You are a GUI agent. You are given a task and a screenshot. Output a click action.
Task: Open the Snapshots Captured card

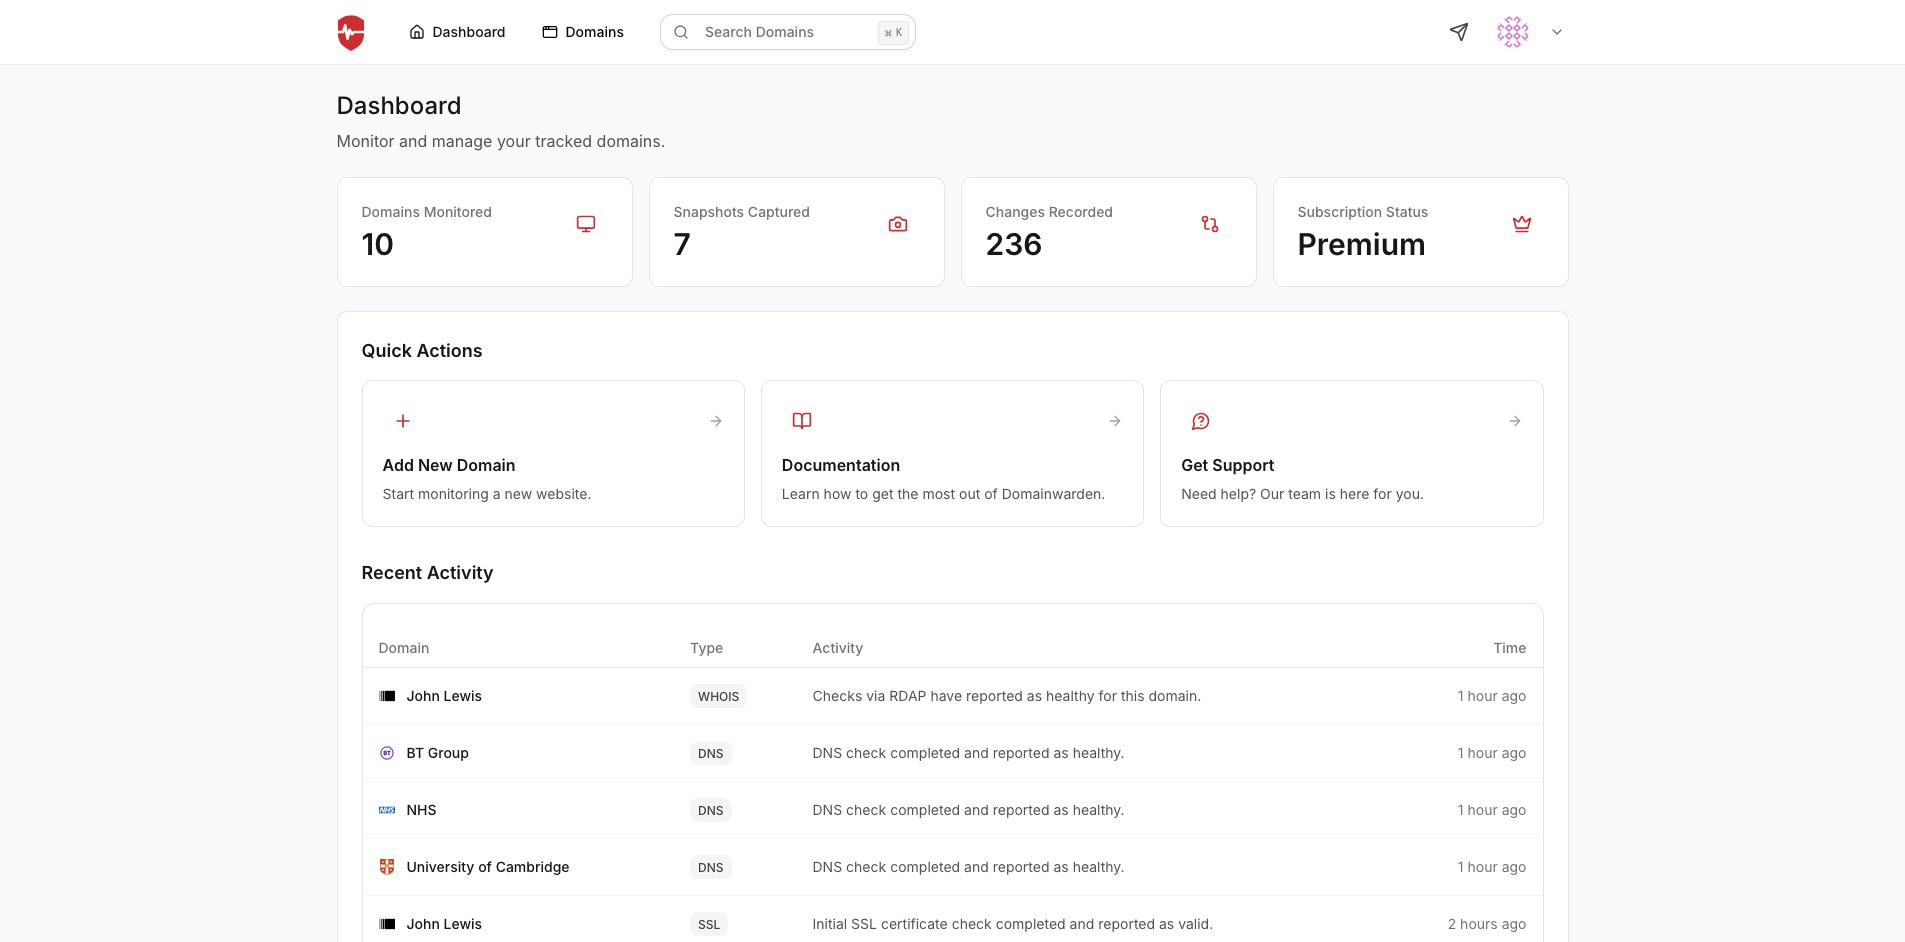tap(797, 232)
